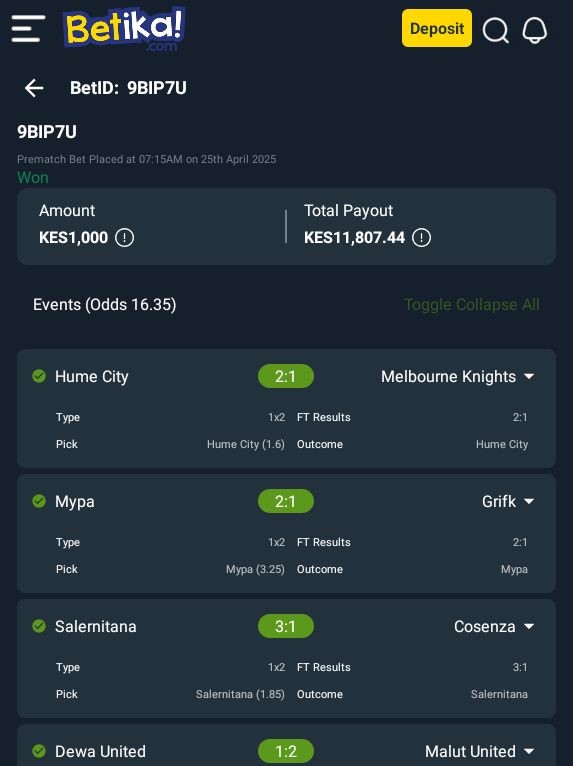Go back using the arrow beside BetID
The image size is (573, 766).
pos(34,88)
